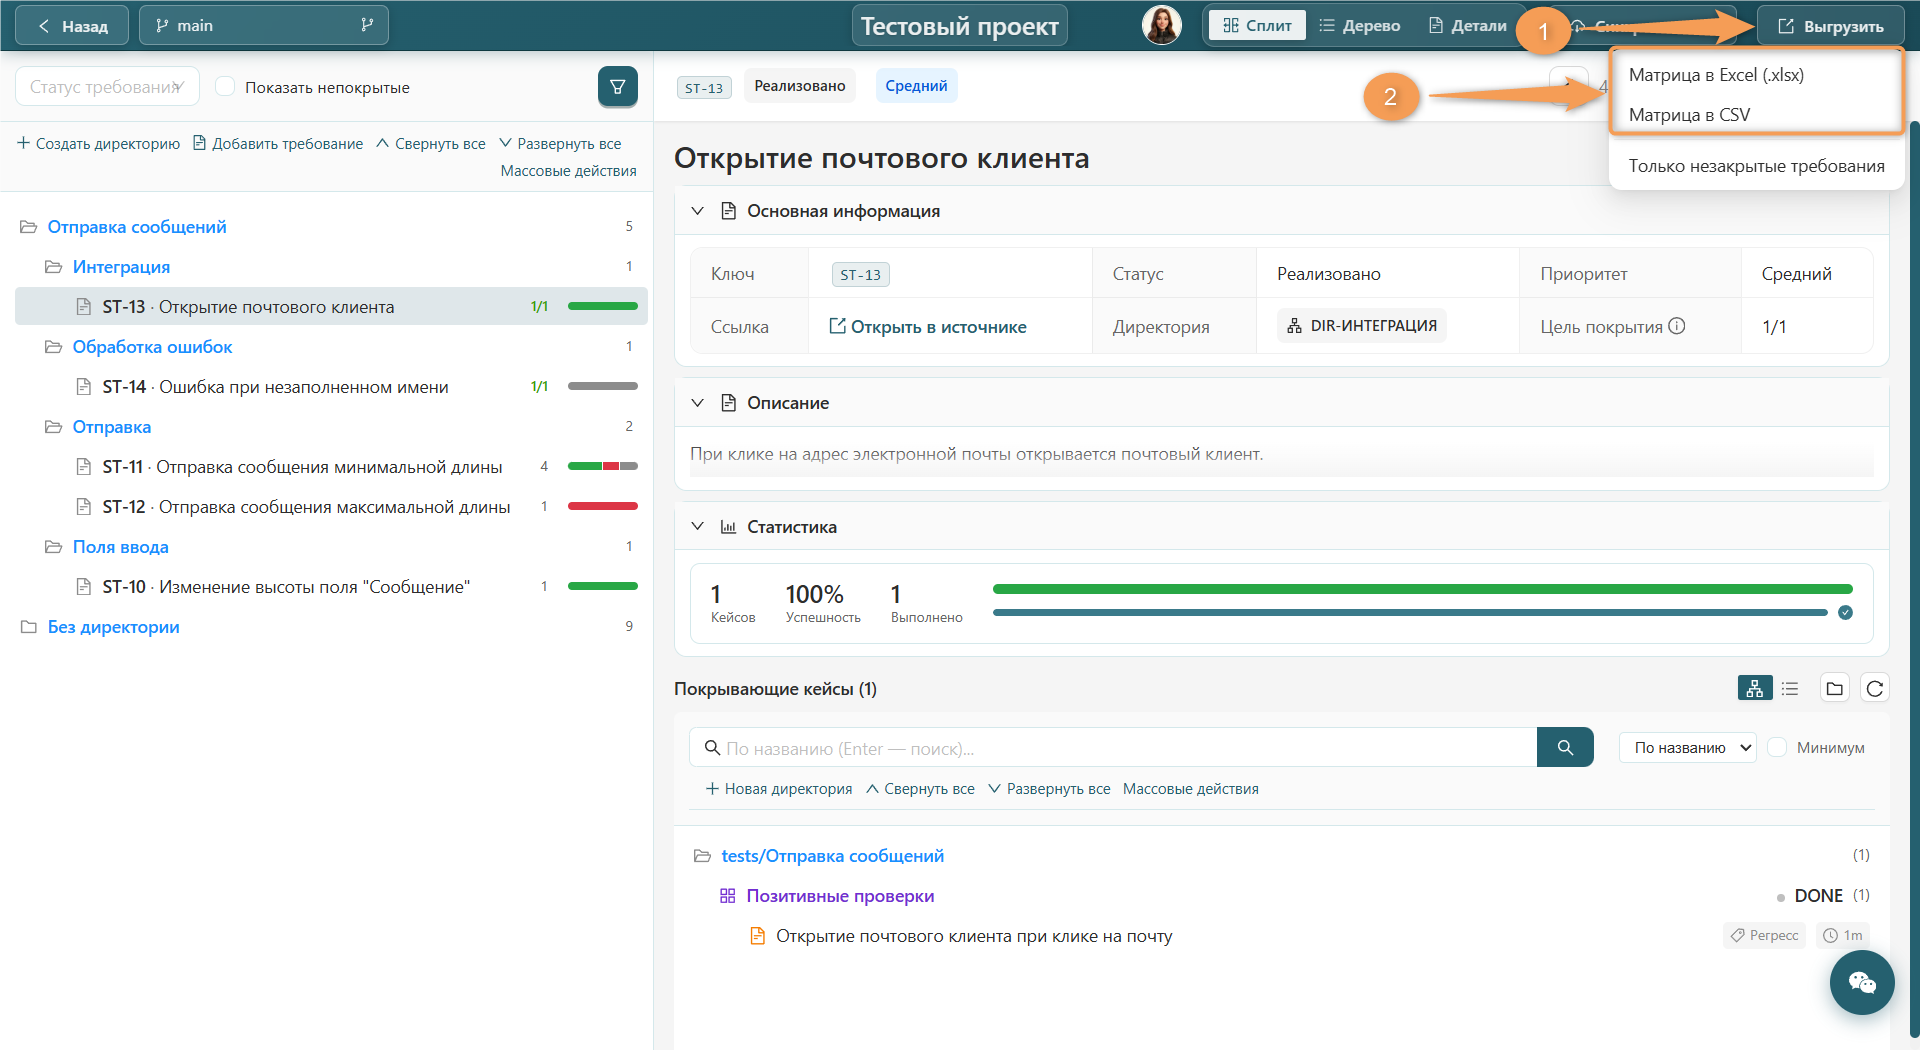Open the chat support bubble

(x=1862, y=983)
